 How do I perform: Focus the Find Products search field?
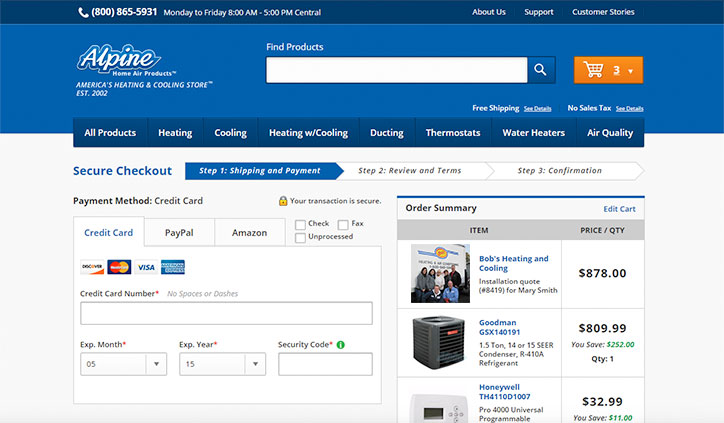[x=397, y=70]
